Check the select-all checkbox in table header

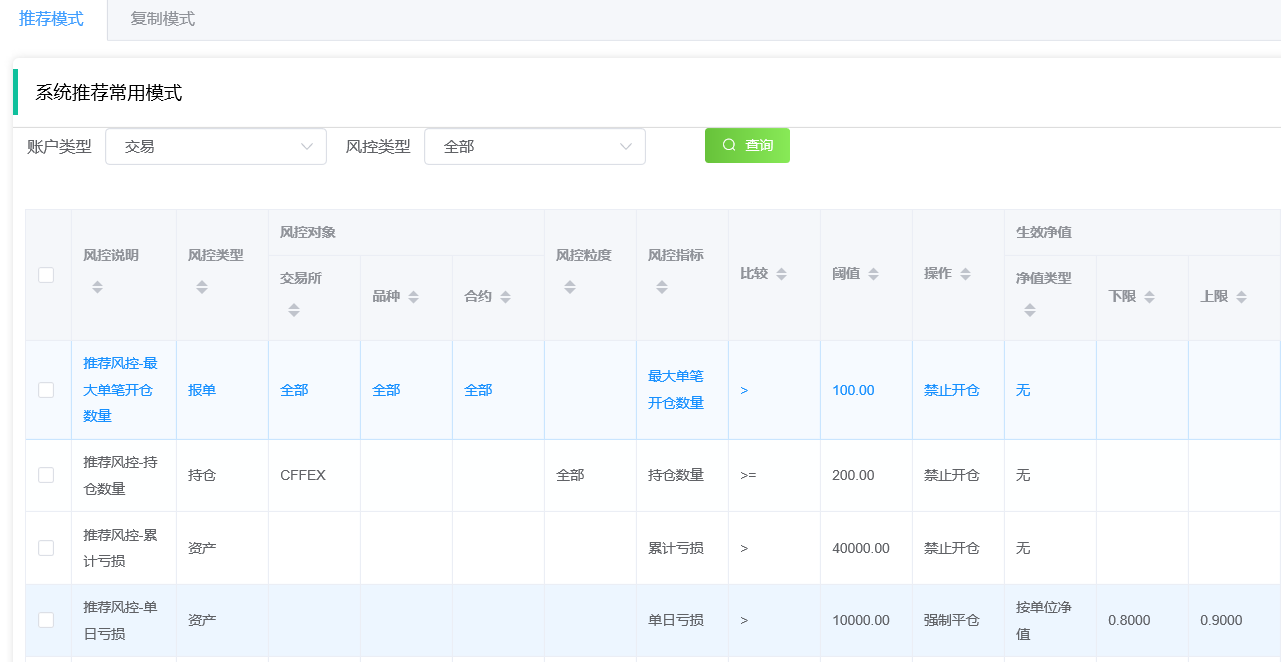click(x=45, y=276)
